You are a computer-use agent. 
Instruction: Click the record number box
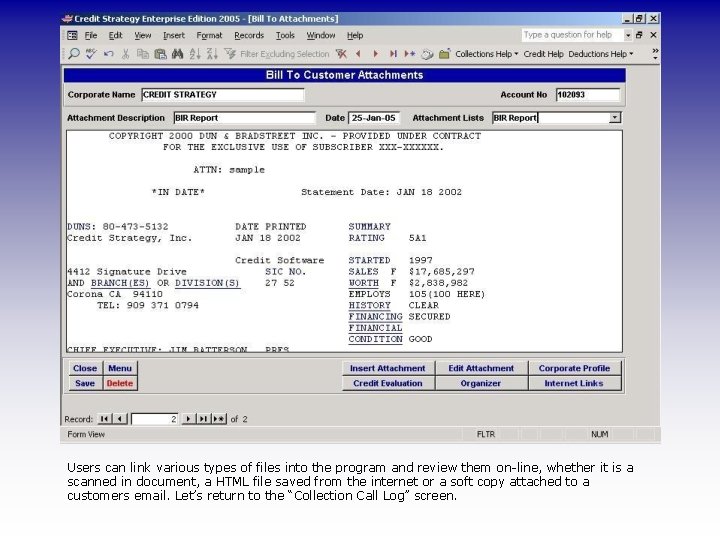[x=155, y=419]
